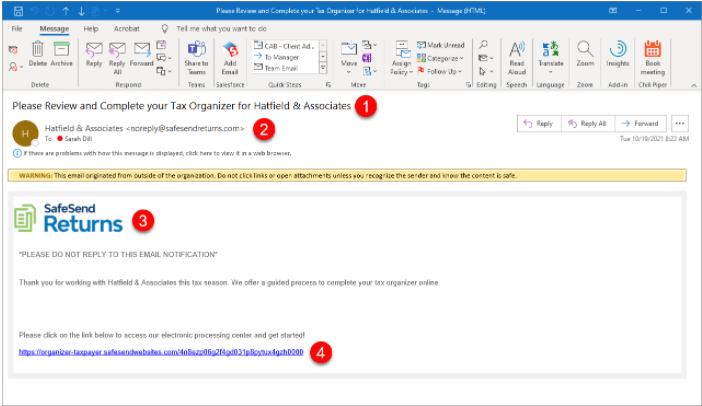
Task: Run the Team Email quick step
Action: [x=276, y=68]
